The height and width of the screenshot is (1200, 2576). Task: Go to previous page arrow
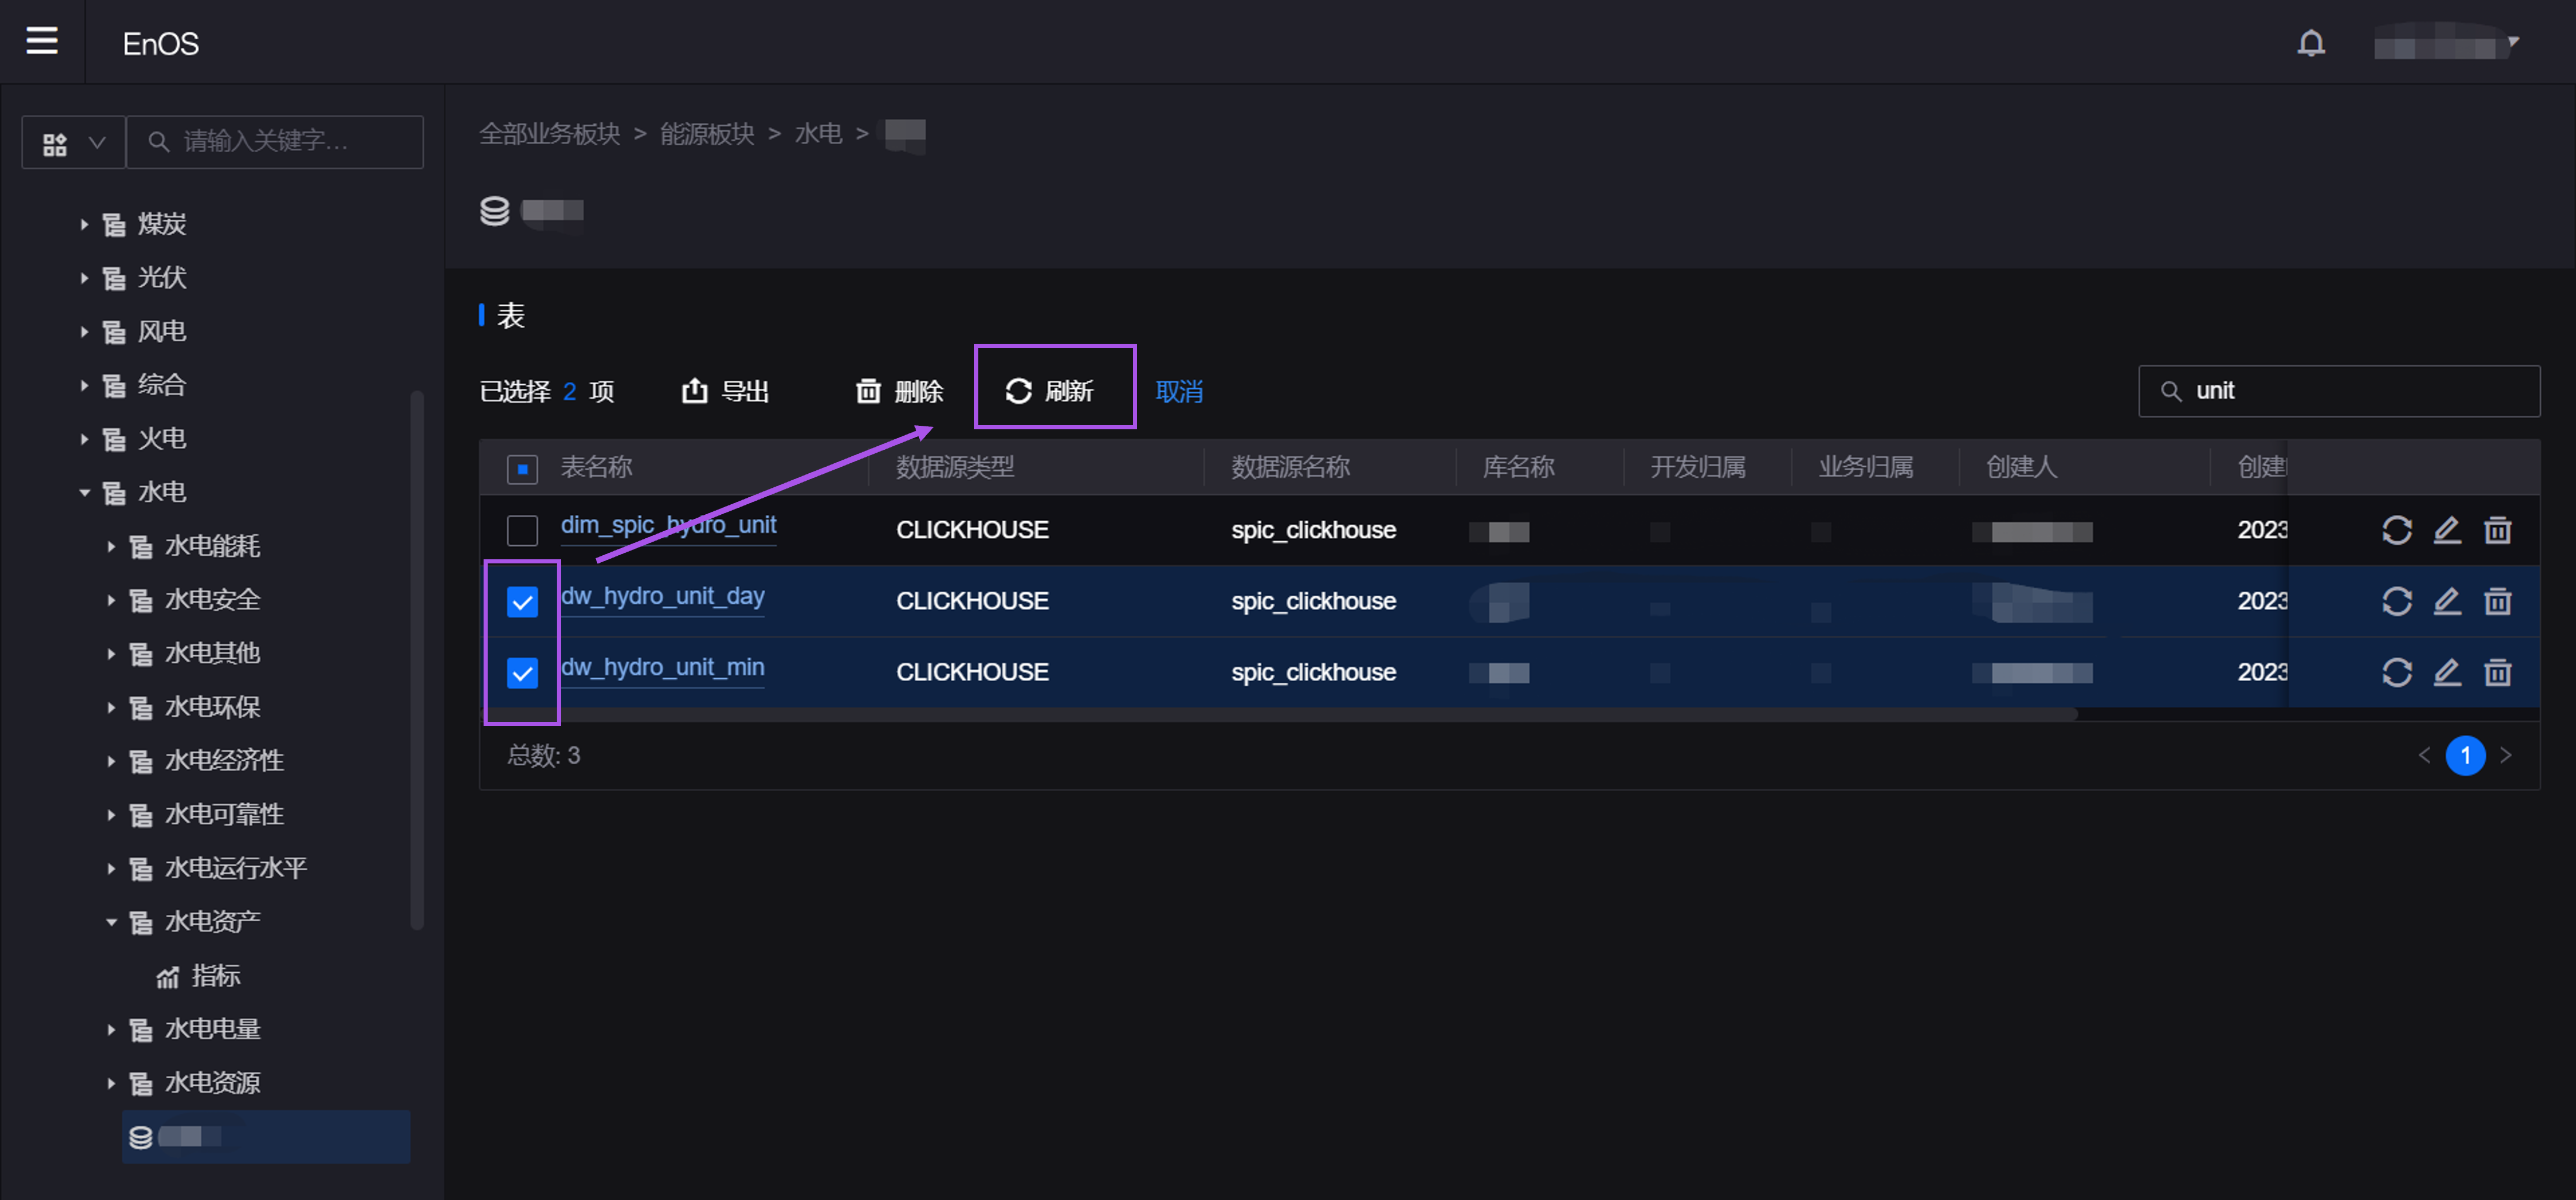pos(2424,756)
